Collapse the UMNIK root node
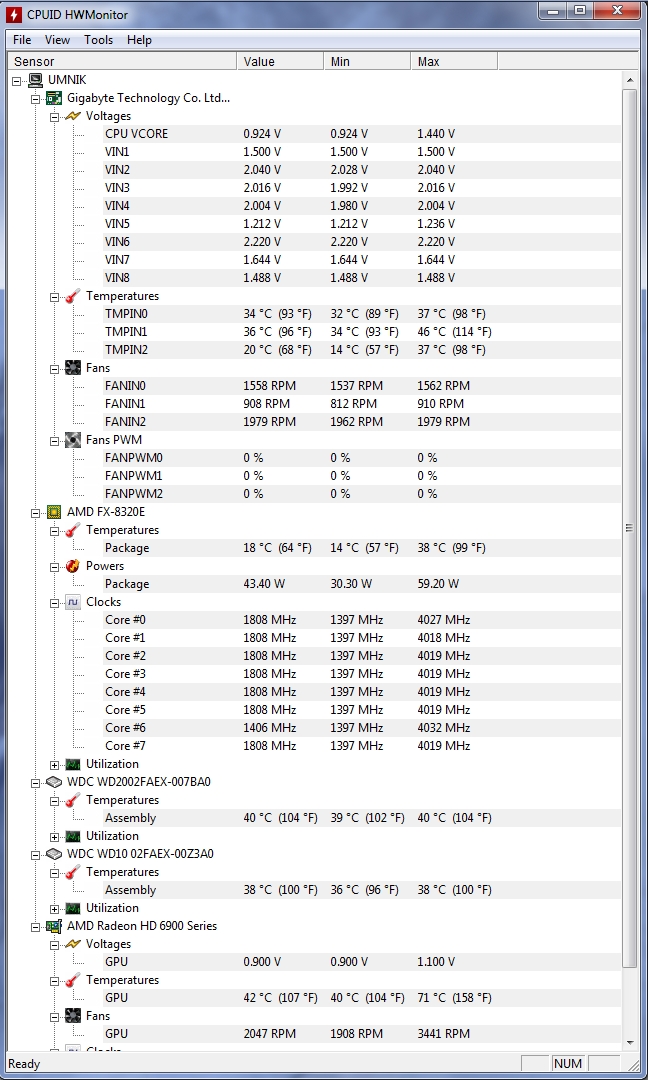 point(17,81)
